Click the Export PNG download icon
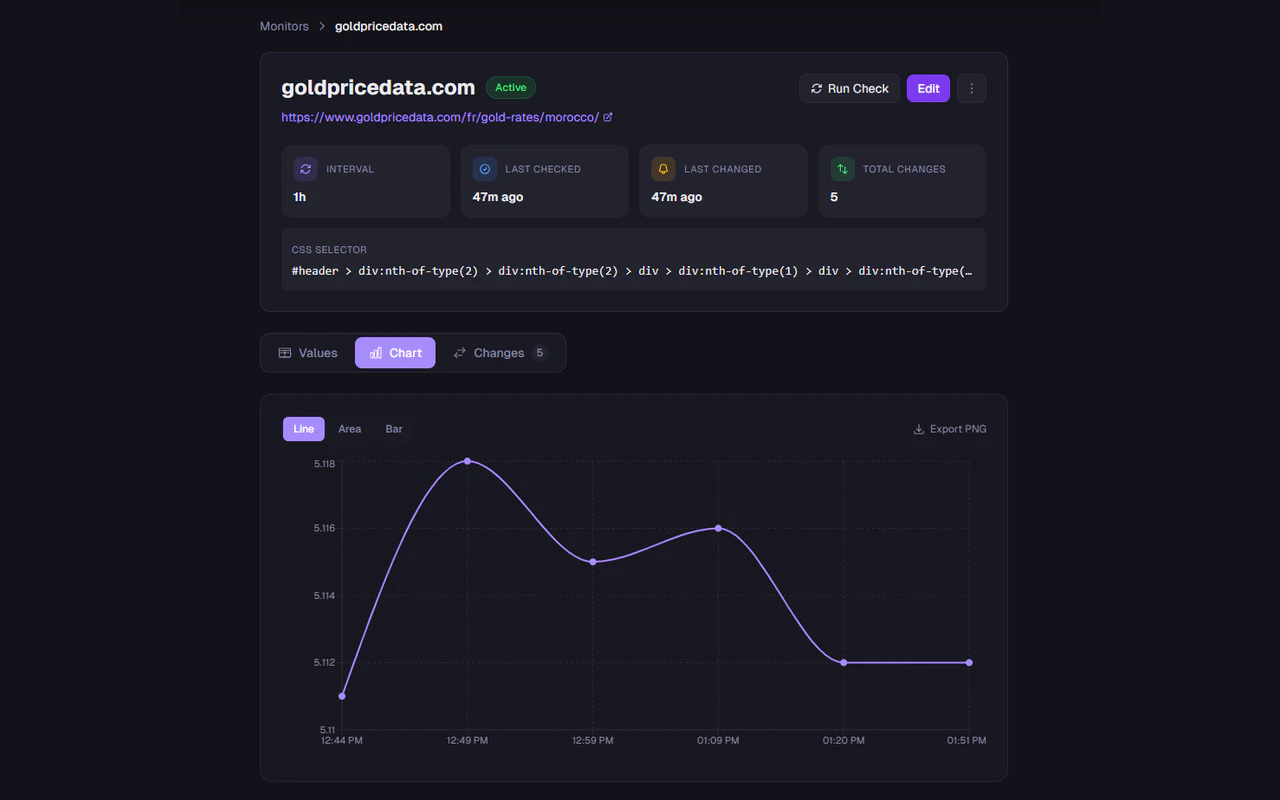The height and width of the screenshot is (800, 1280). [x=919, y=429]
